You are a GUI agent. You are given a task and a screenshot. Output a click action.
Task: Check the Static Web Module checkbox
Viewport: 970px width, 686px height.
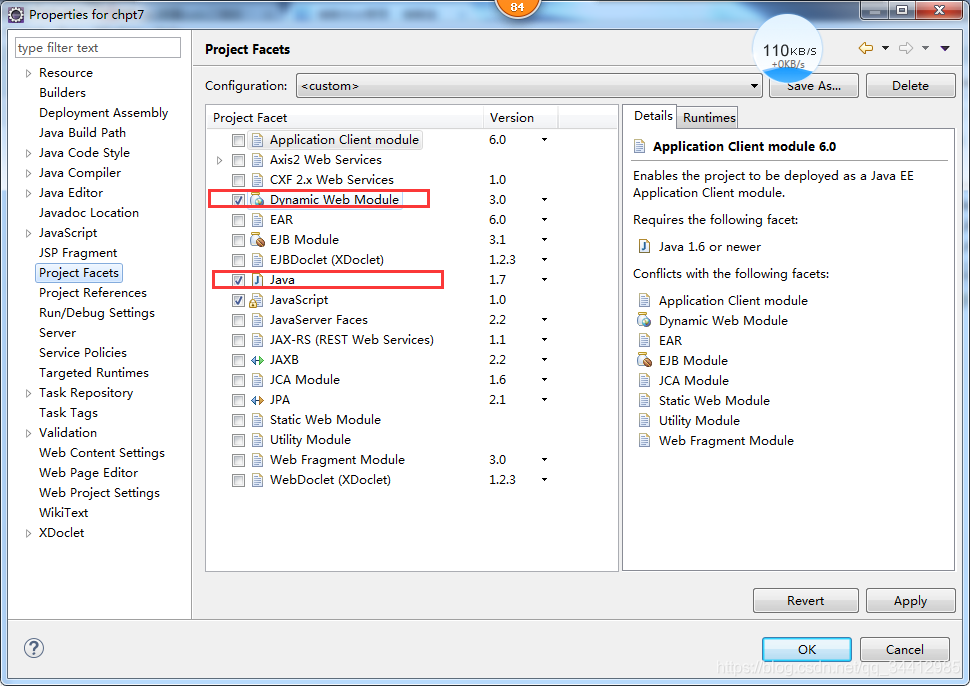point(238,421)
